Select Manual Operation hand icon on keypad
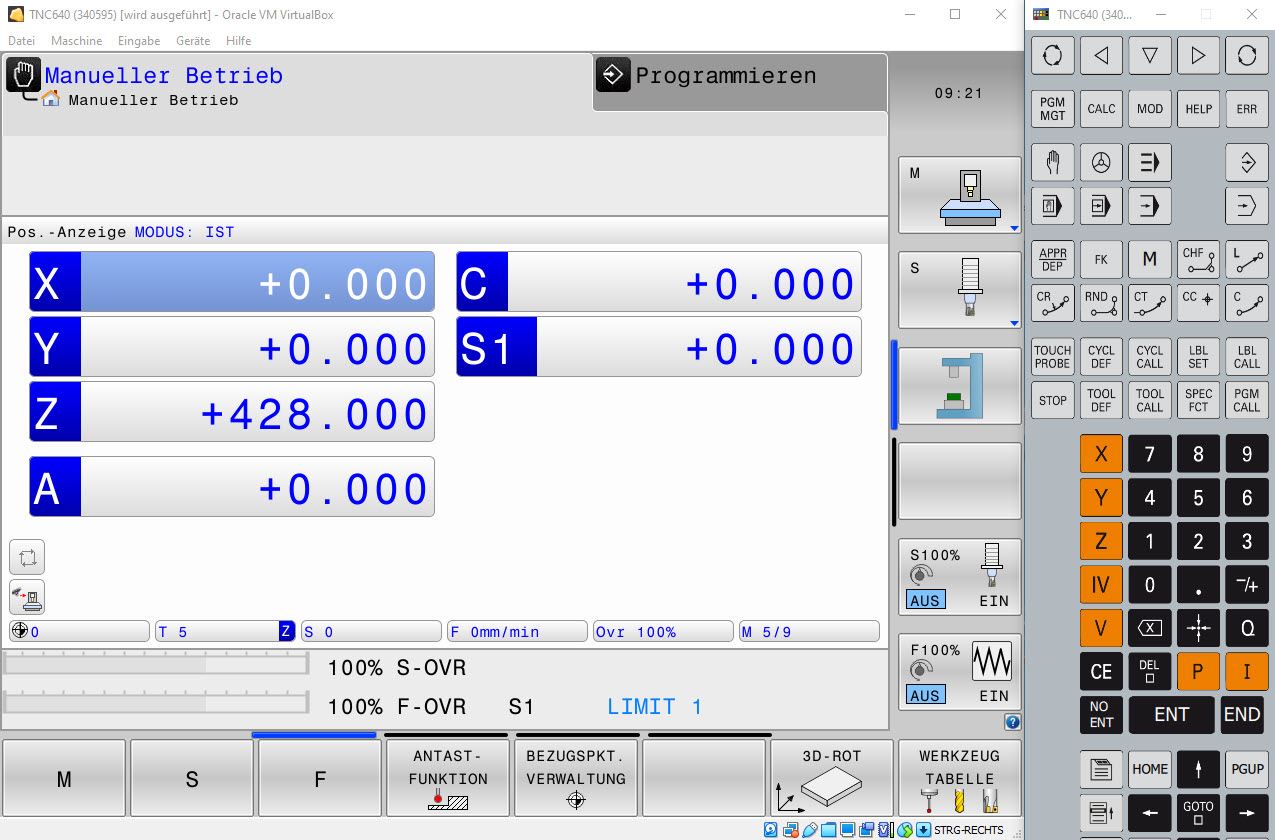The width and height of the screenshot is (1275, 840). coord(1052,162)
